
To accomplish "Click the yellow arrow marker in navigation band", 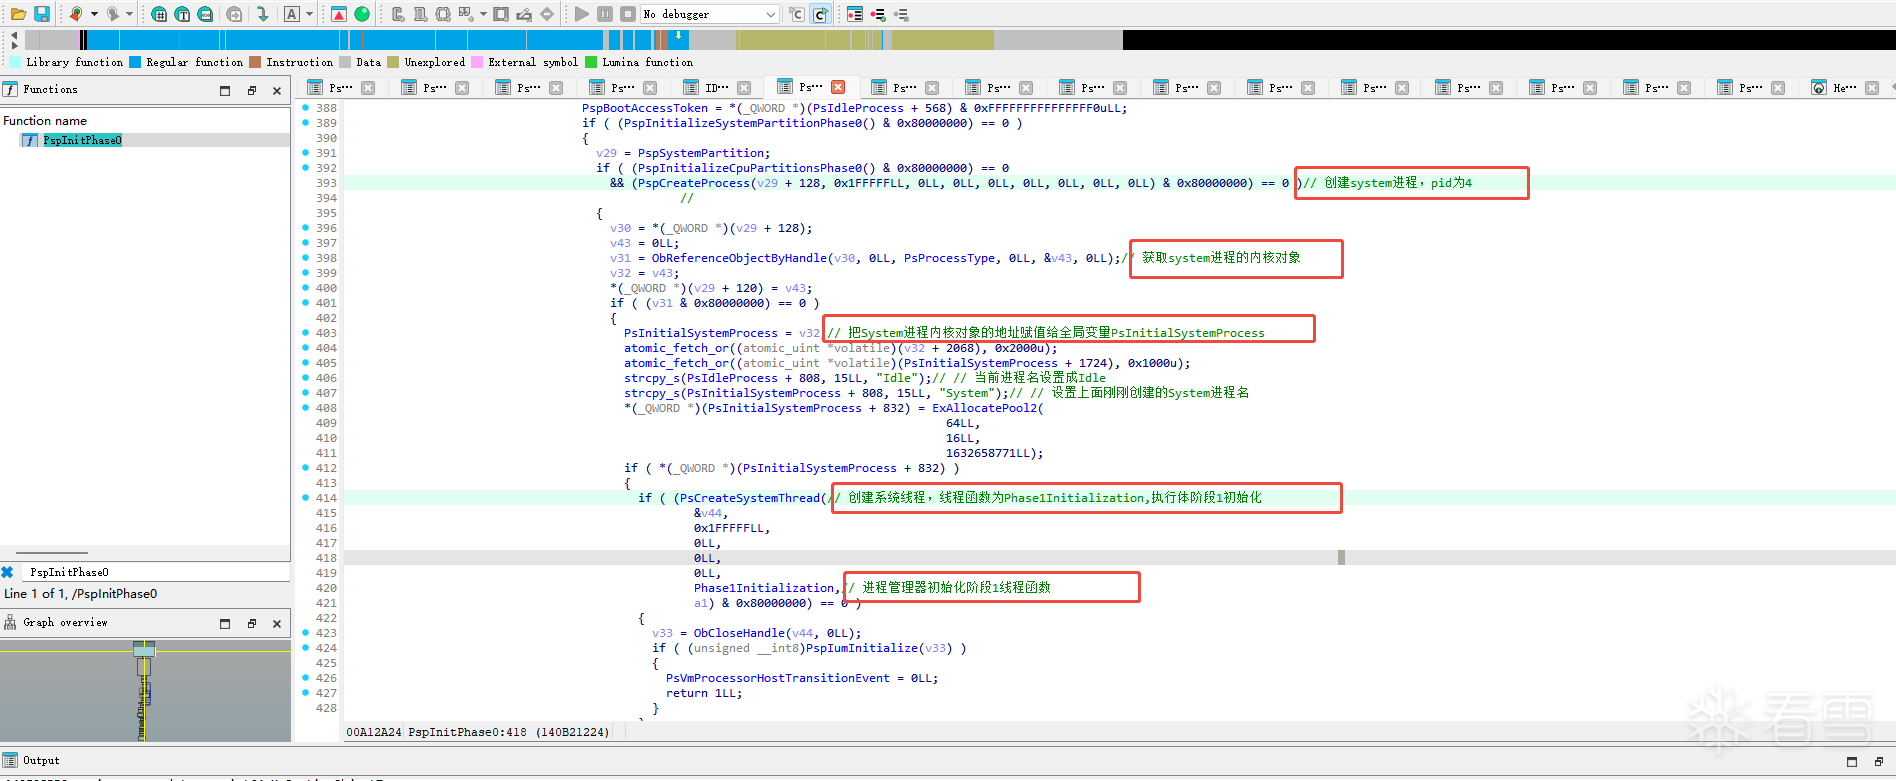I will tap(678, 36).
